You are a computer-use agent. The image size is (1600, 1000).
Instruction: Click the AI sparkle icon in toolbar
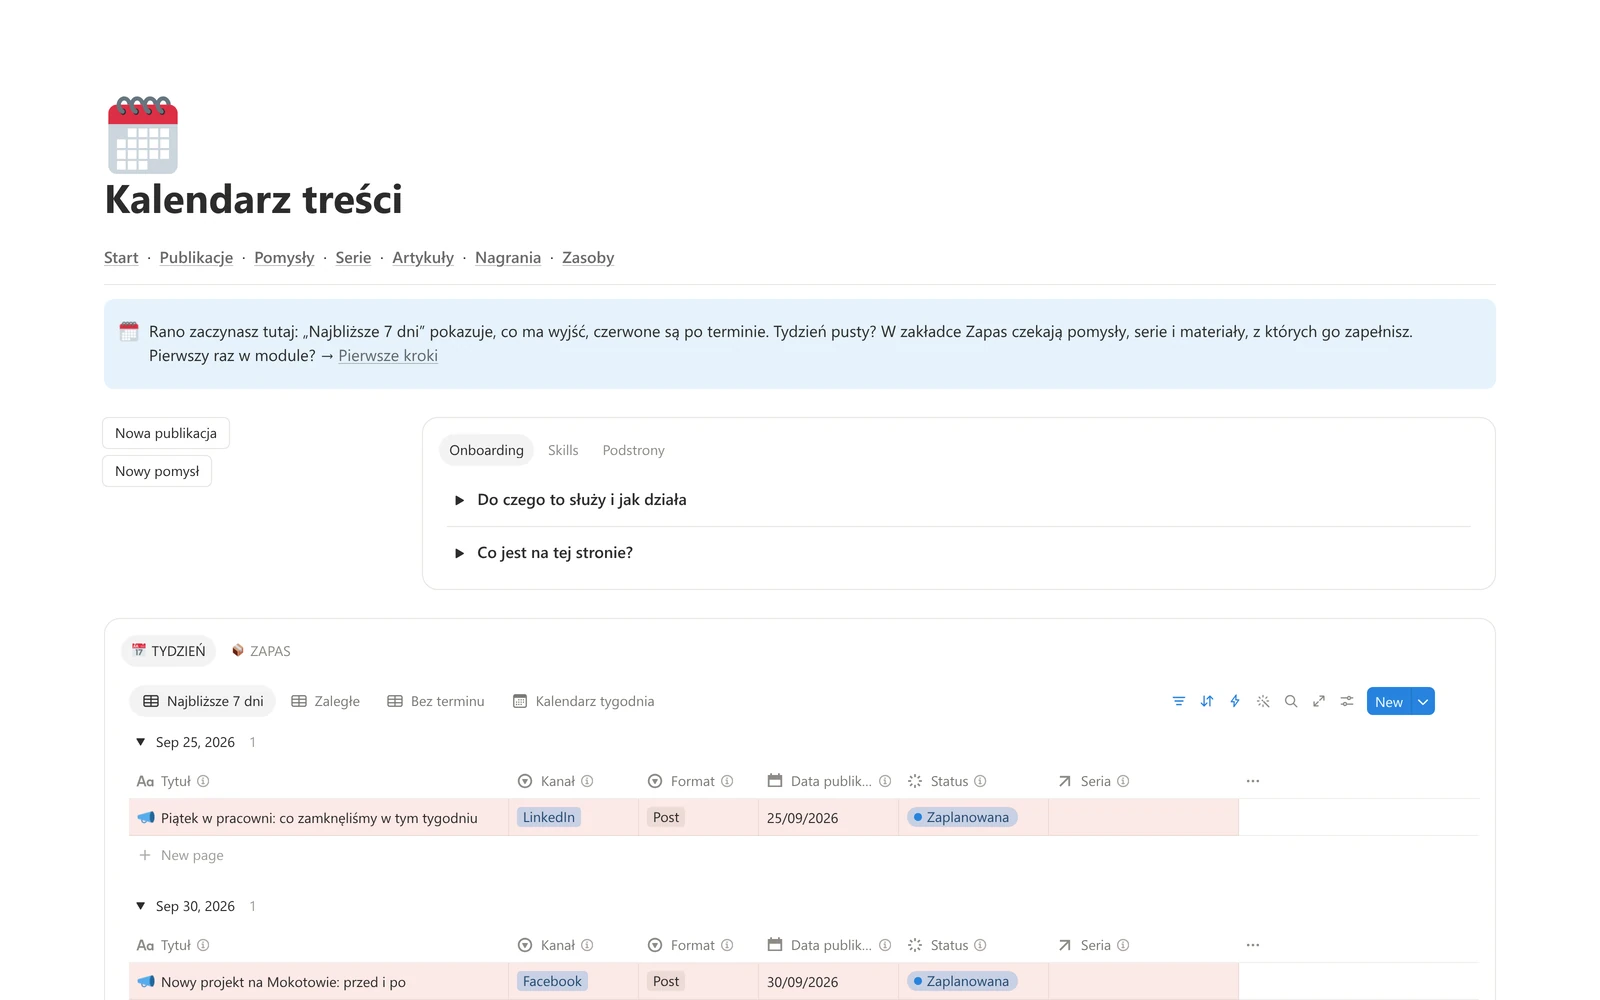(1263, 702)
